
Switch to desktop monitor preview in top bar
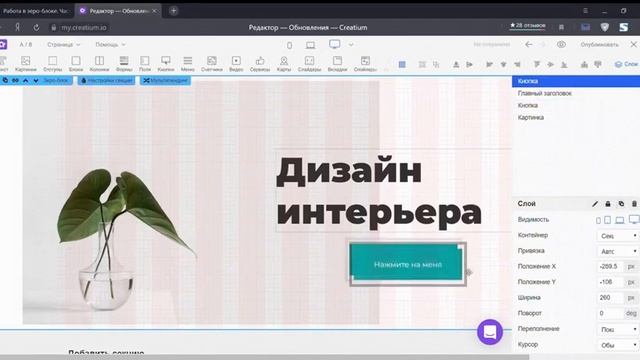pos(335,44)
